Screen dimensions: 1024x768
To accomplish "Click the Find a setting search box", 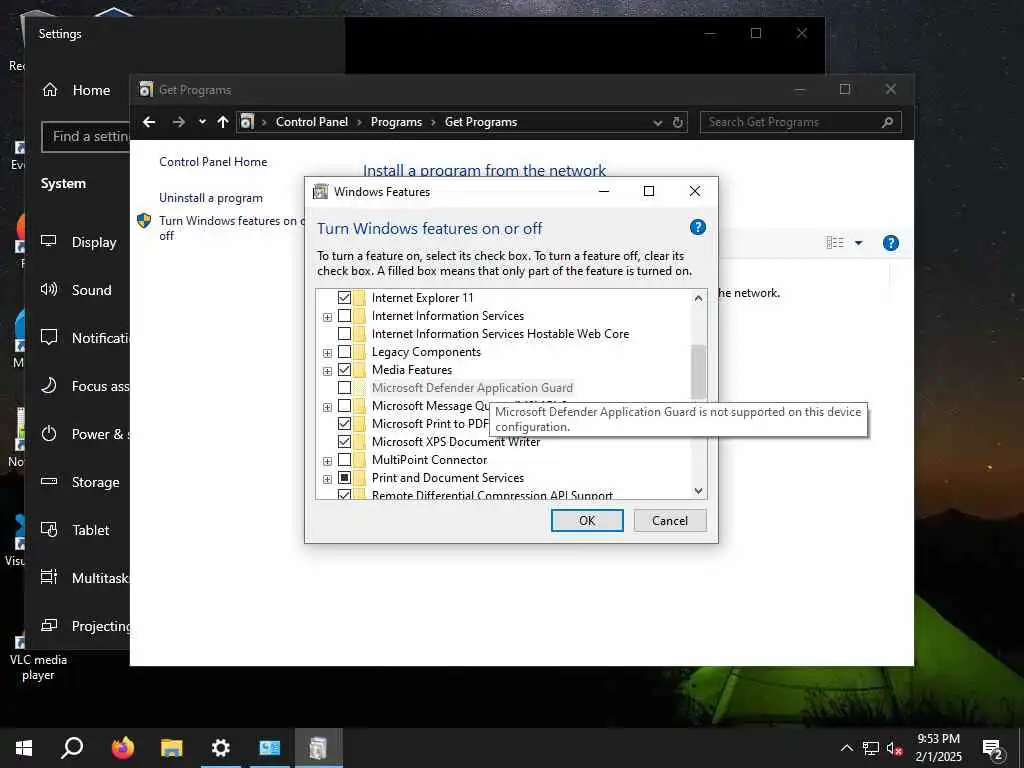I will tap(86, 136).
